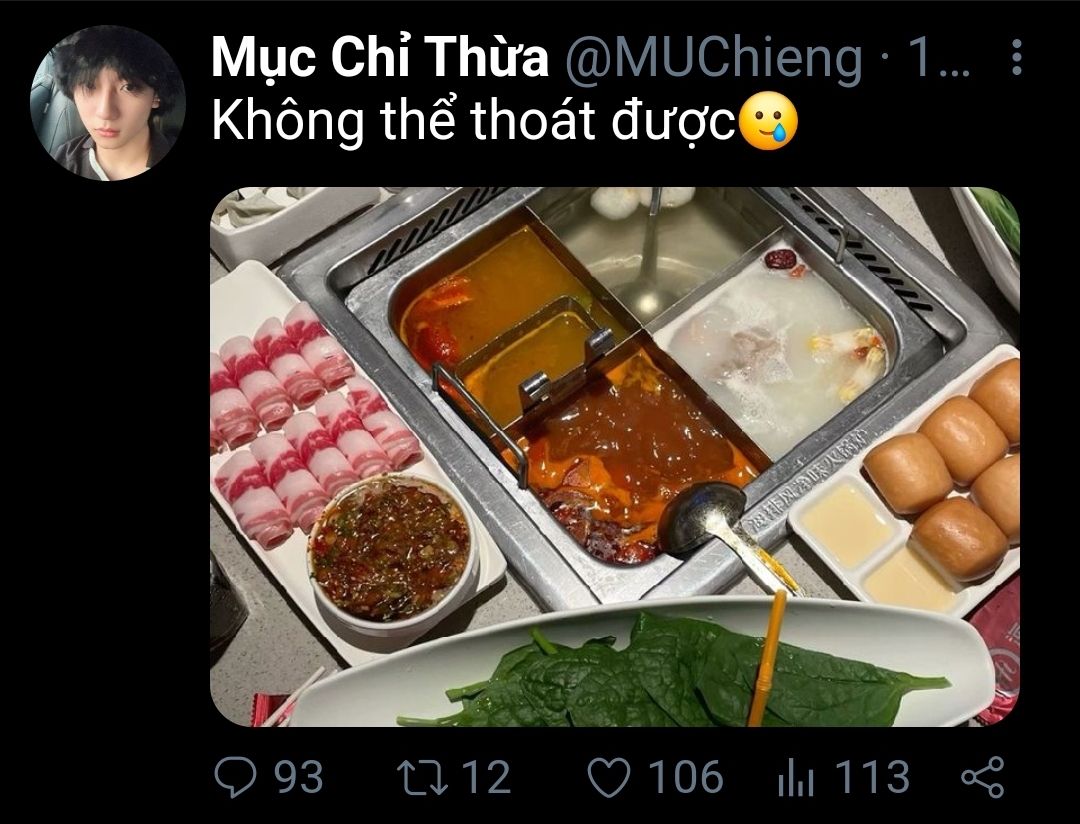
Task: Open the @MUChieng handle link
Action: point(714,58)
